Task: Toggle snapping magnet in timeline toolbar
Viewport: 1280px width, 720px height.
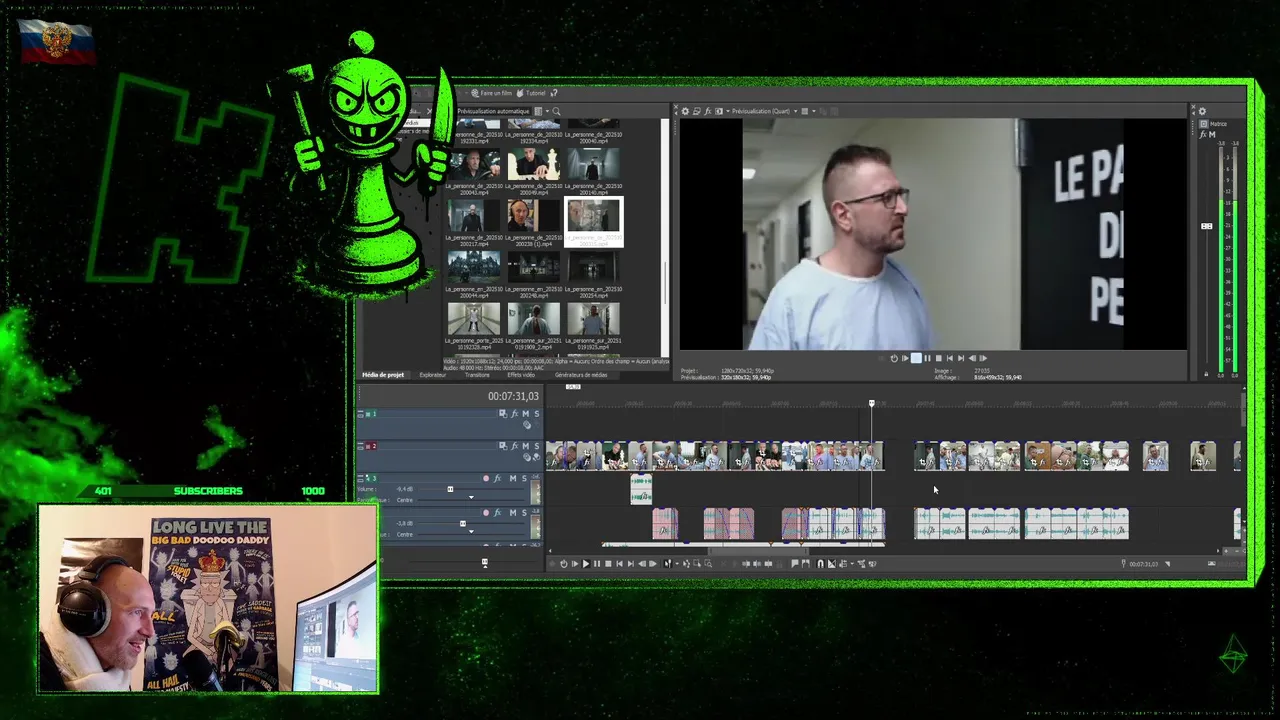Action: [x=820, y=563]
